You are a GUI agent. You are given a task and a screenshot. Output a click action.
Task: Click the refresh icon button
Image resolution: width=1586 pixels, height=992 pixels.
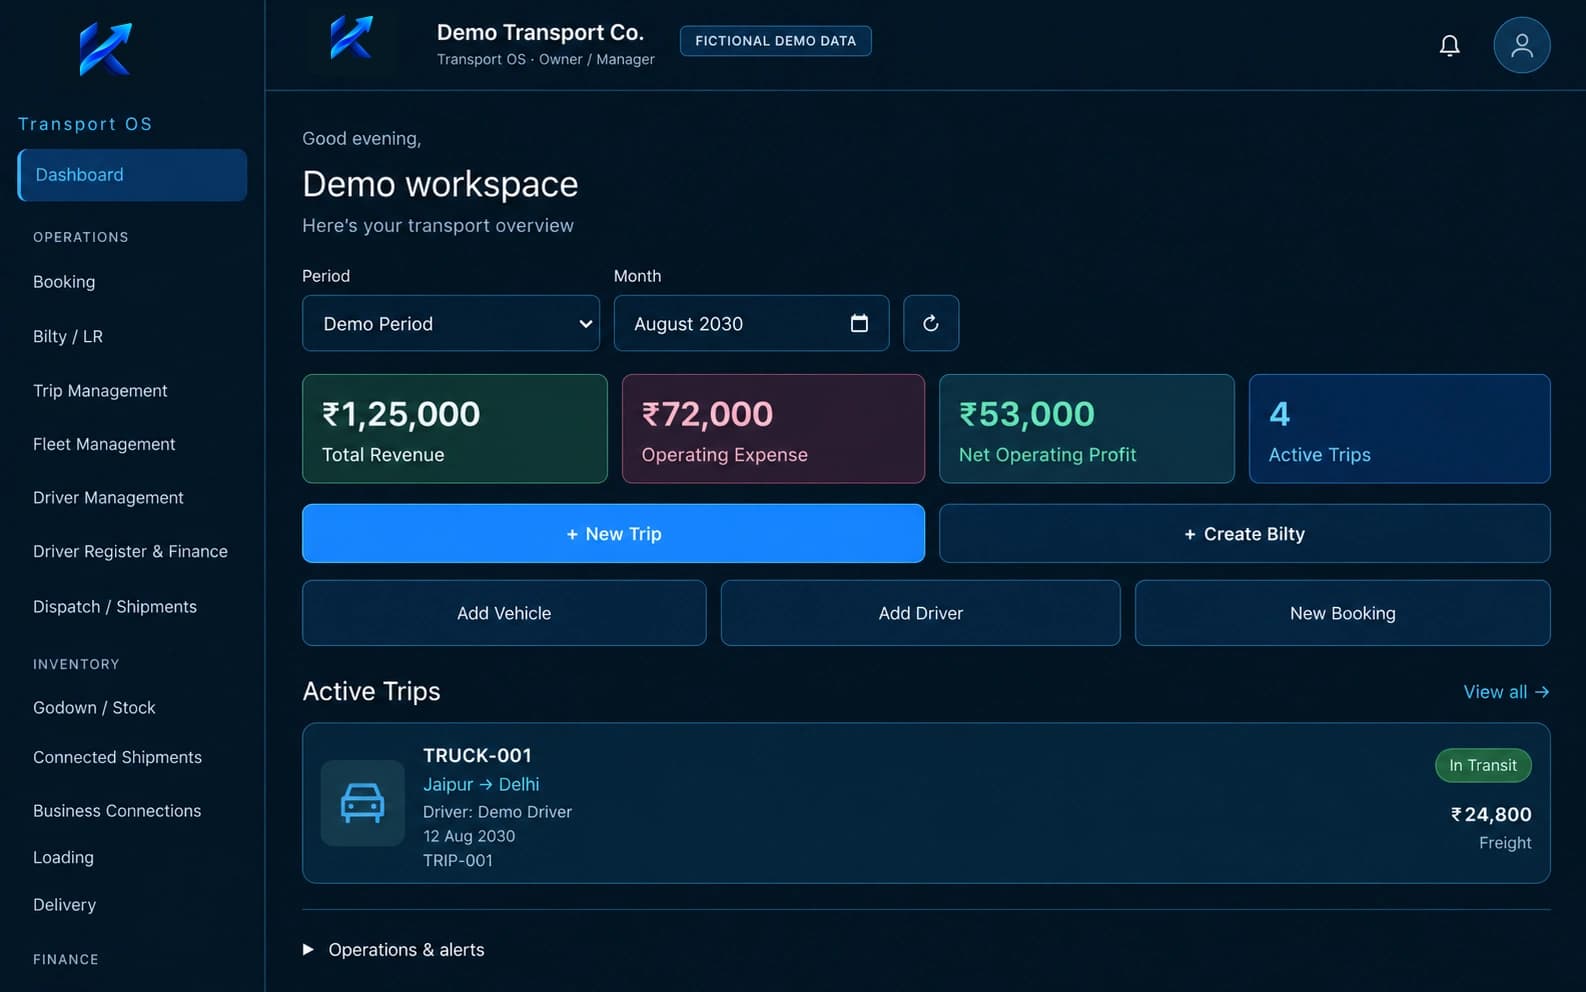pos(931,323)
